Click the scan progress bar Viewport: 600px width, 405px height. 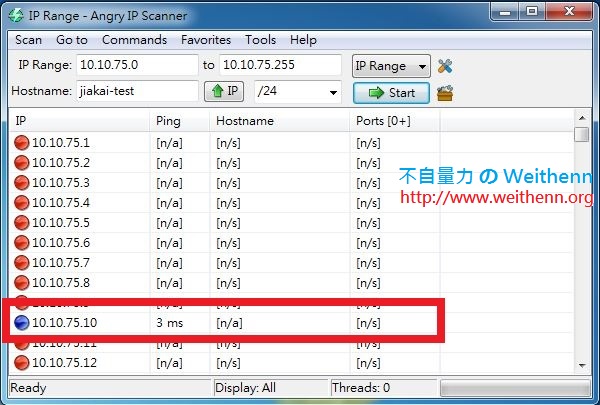coord(515,388)
